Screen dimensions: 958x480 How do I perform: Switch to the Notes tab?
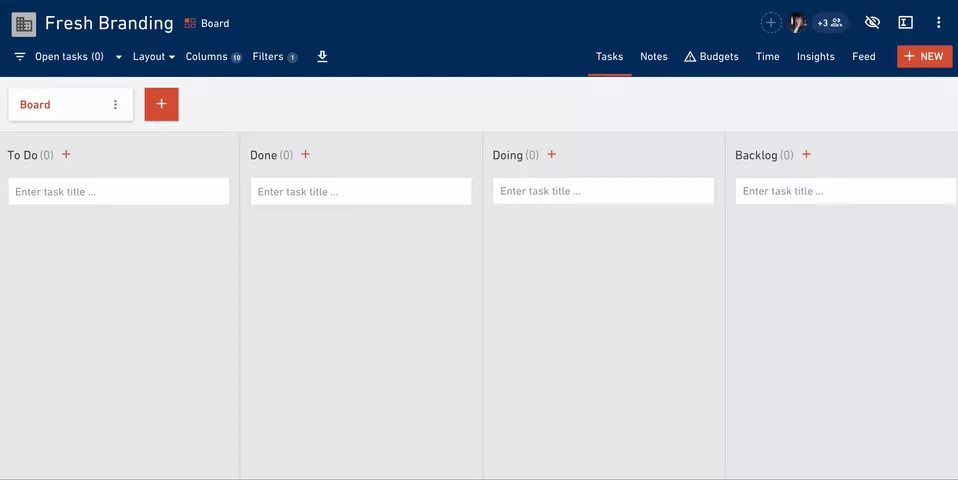pos(654,56)
